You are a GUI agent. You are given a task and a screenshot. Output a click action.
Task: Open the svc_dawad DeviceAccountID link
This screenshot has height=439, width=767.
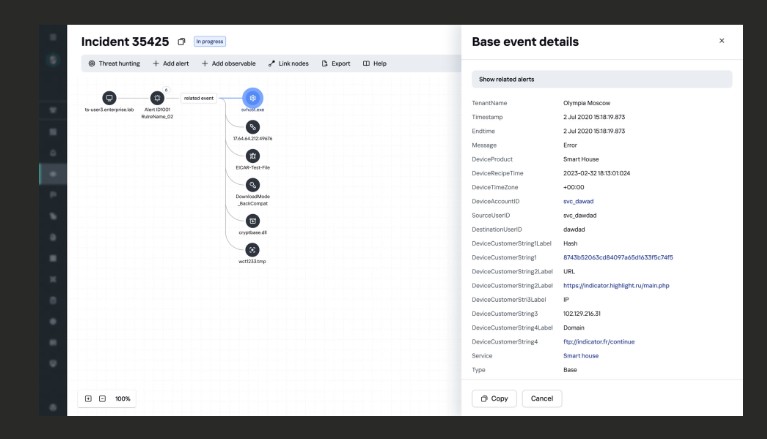coord(580,202)
